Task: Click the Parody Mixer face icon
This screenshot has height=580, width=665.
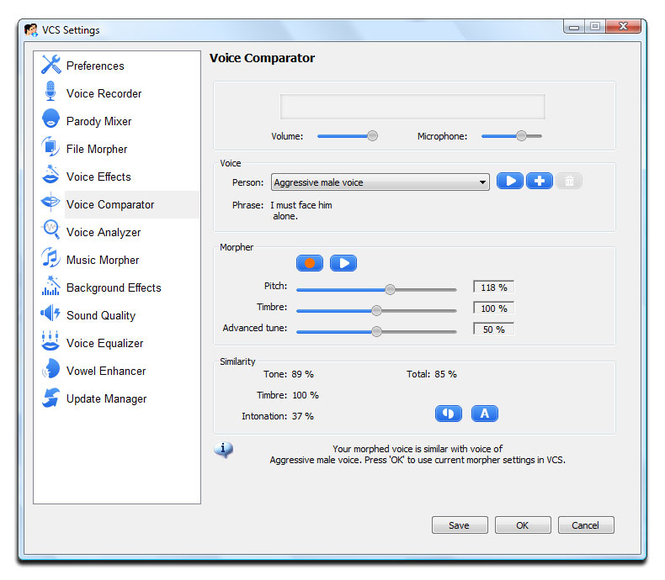Action: 51,118
